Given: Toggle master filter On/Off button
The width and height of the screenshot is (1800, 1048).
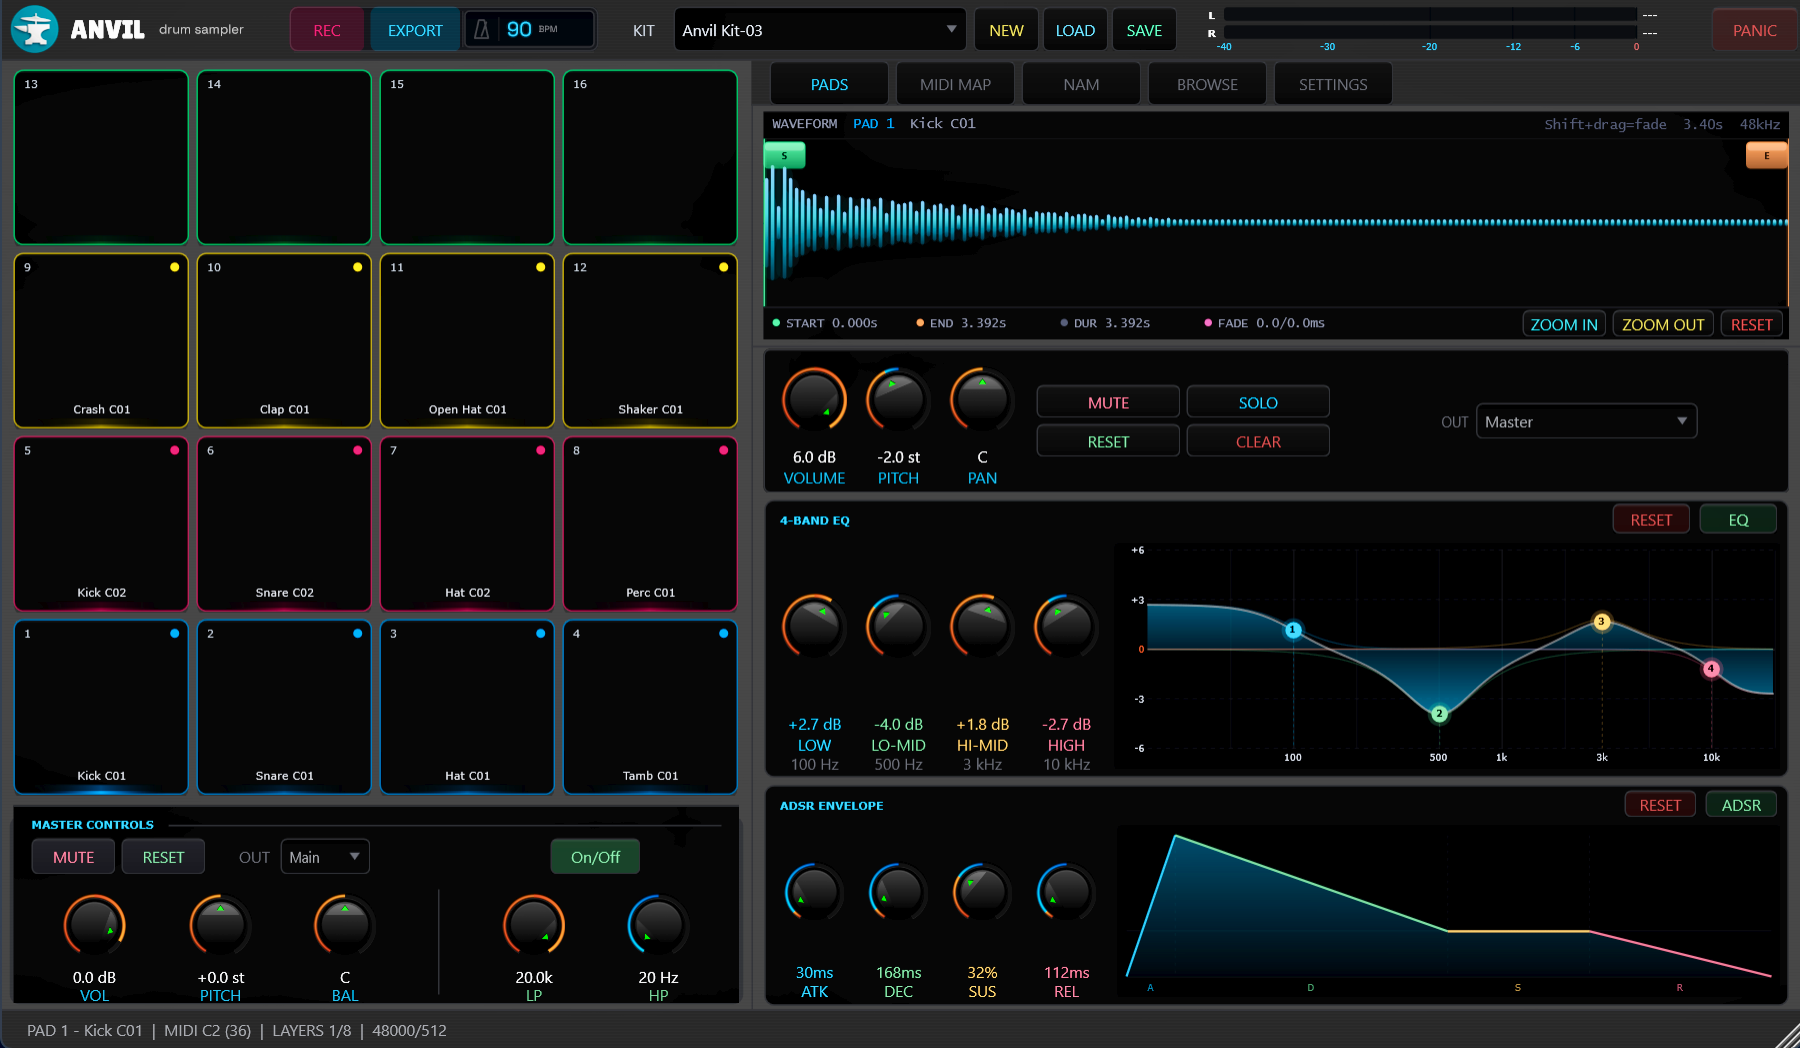Looking at the screenshot, I should (x=595, y=857).
